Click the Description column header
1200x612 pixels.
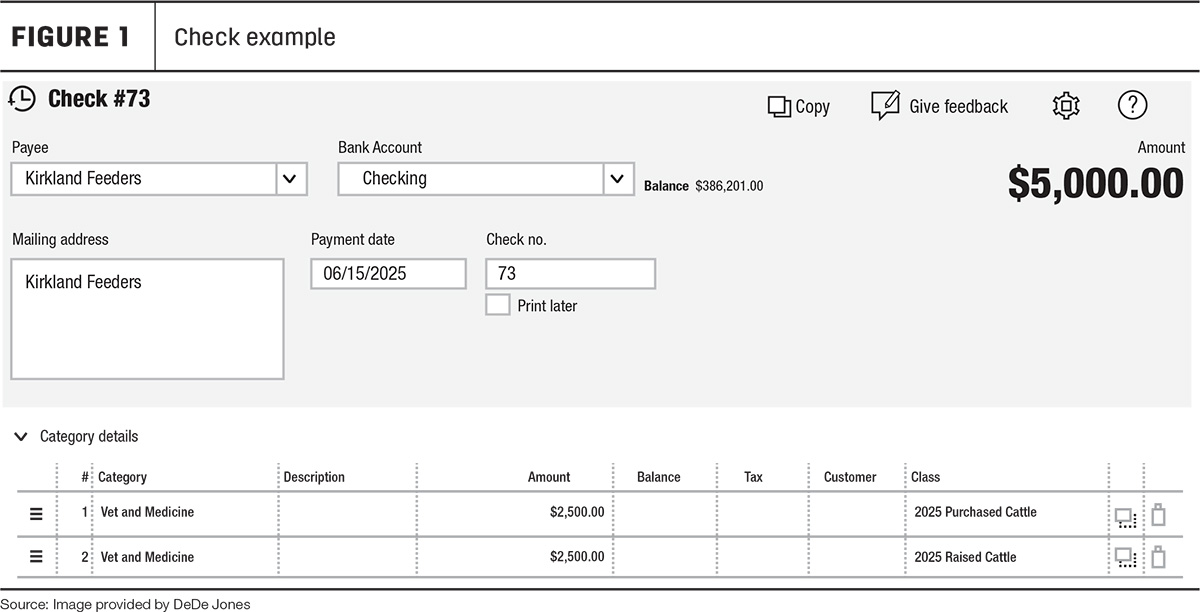(x=314, y=477)
